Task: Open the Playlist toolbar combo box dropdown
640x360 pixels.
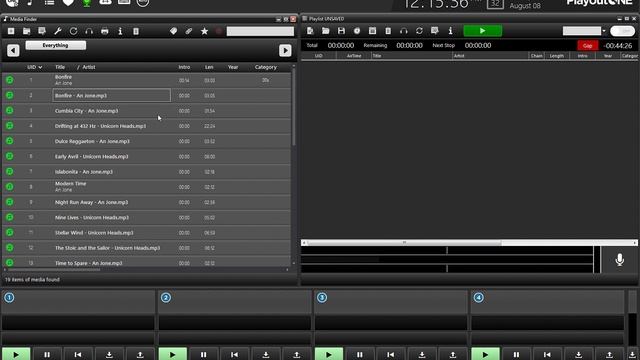Action: click(x=604, y=31)
